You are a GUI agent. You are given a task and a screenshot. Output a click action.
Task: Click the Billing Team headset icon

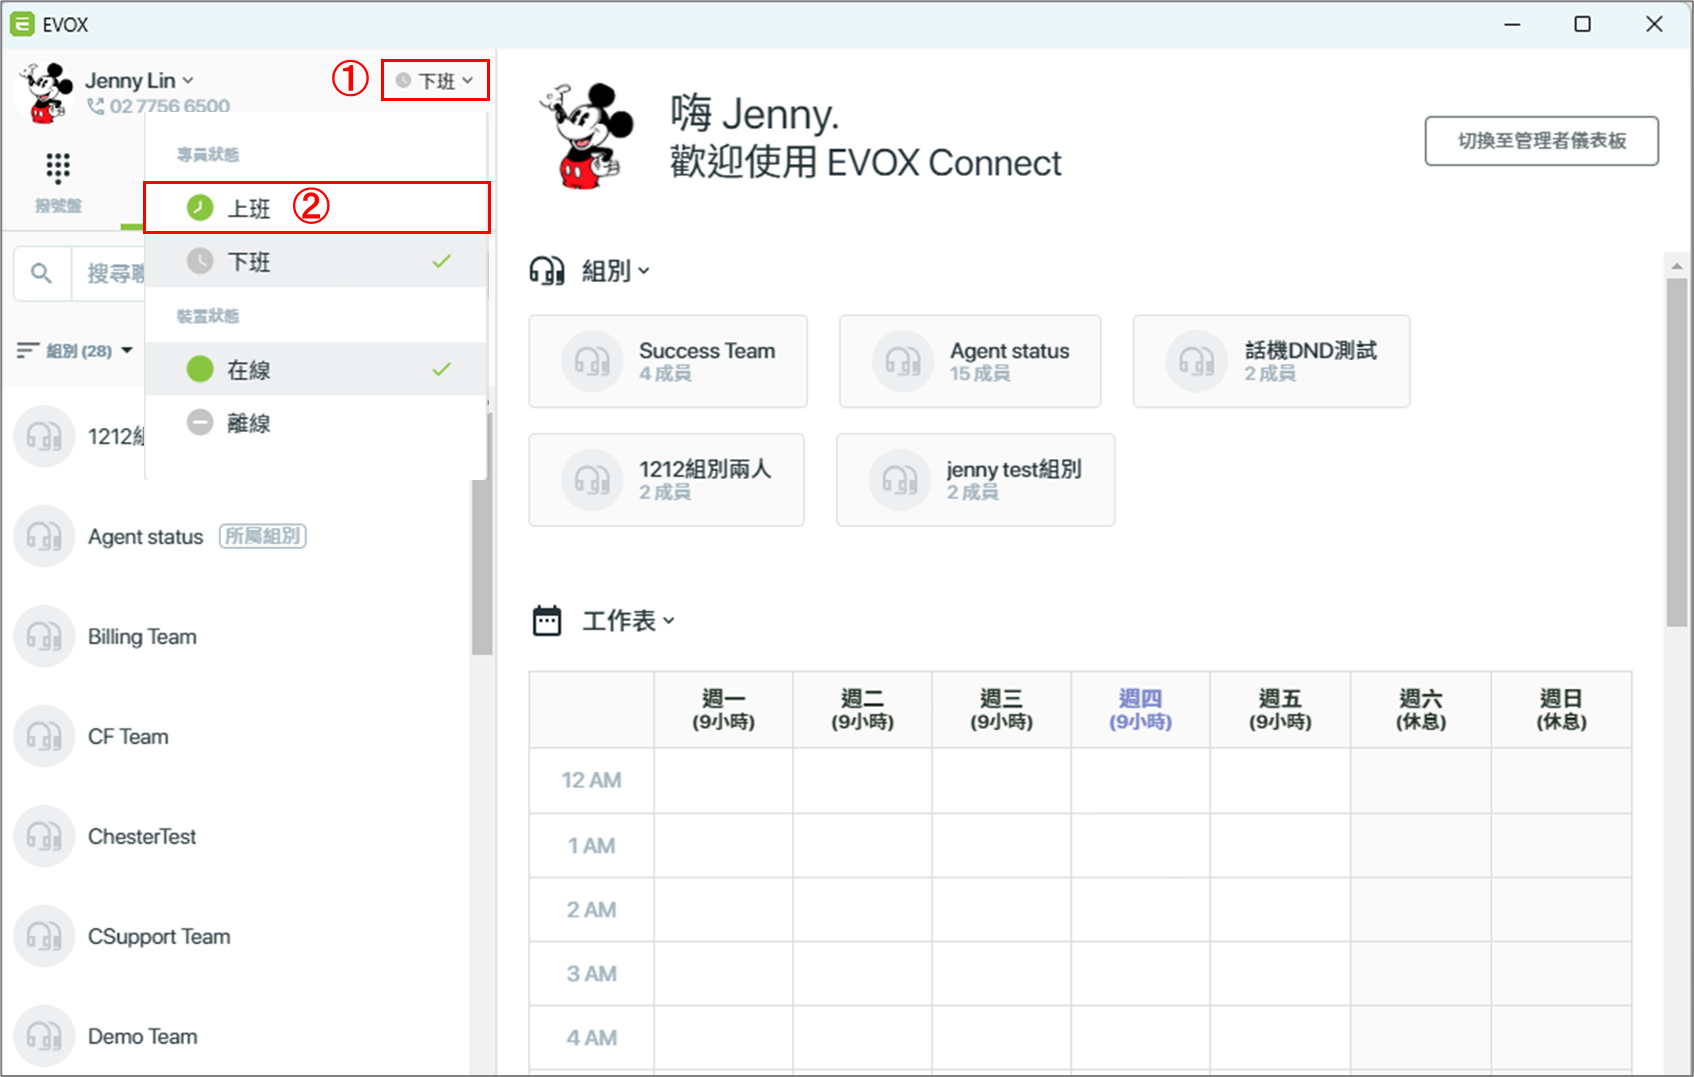pyautogui.click(x=44, y=636)
